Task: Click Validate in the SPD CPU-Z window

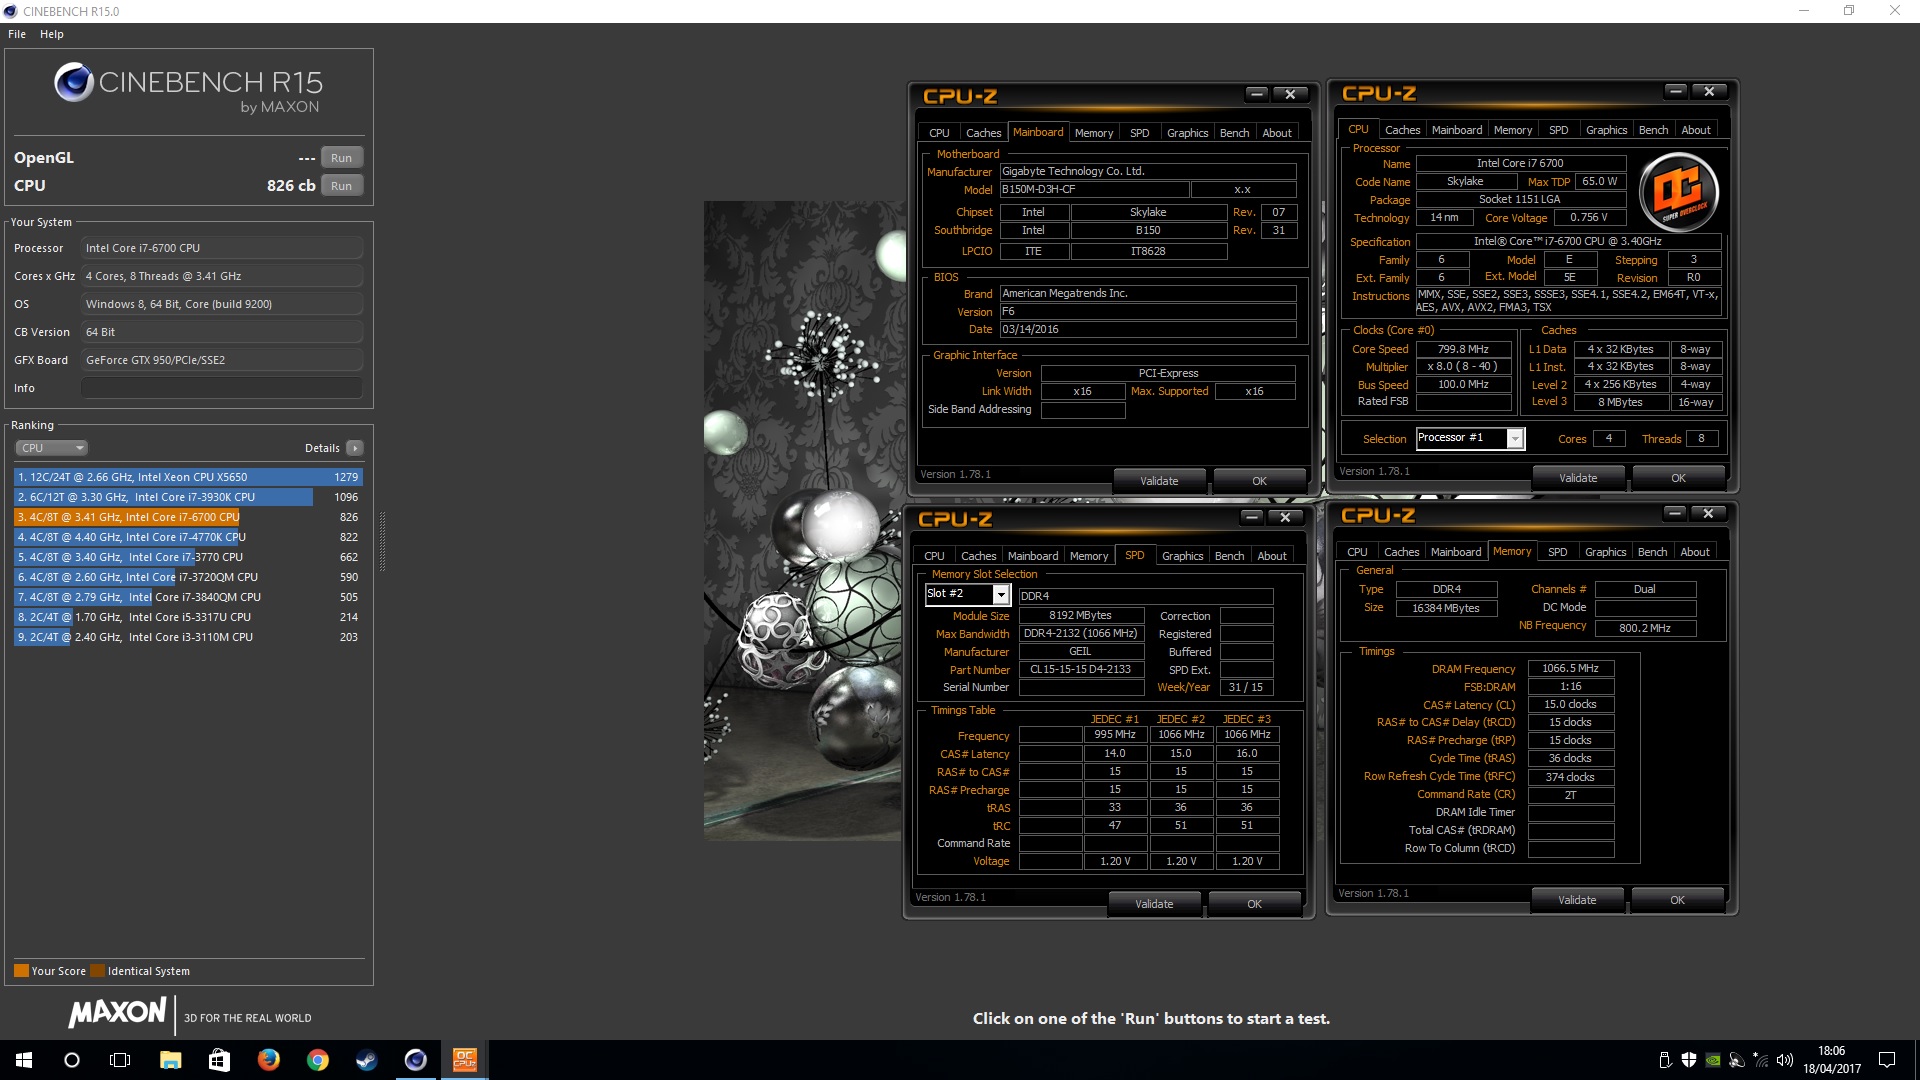Action: click(1154, 904)
